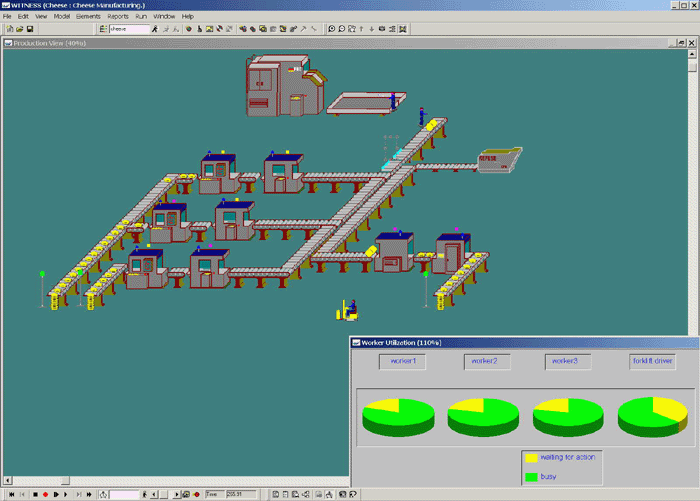Rewind simulation to the start
700x501 pixels.
[x=9, y=494]
